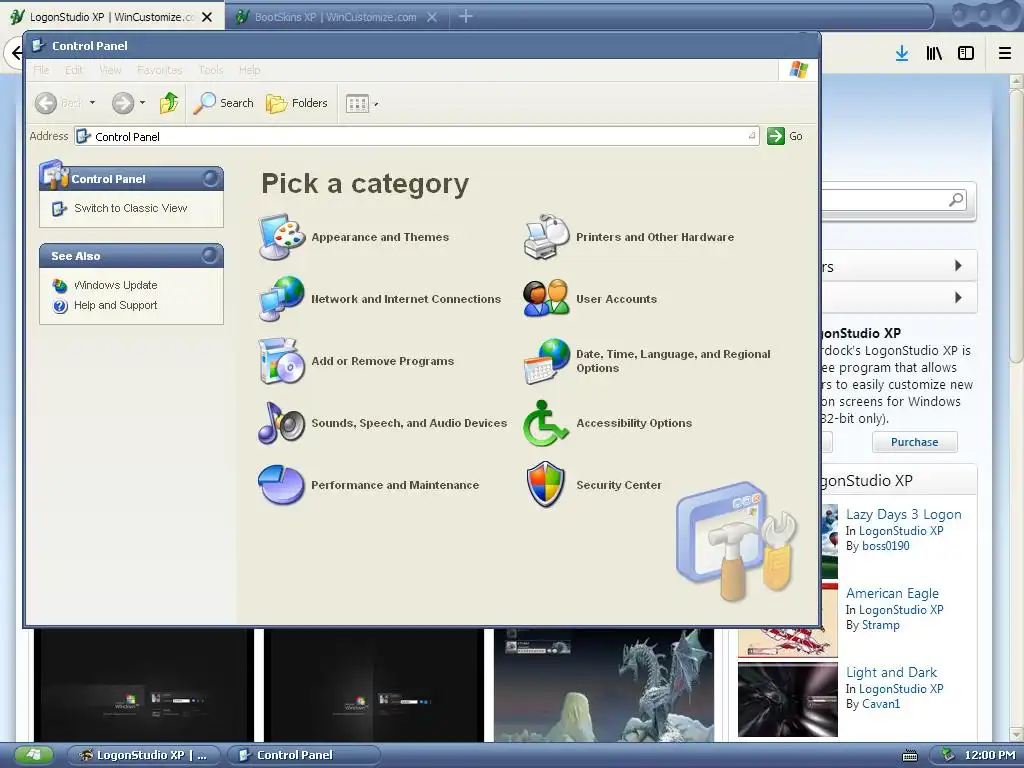Select the LogonStudio XP browser tab
The height and width of the screenshot is (768, 1024).
(112, 17)
